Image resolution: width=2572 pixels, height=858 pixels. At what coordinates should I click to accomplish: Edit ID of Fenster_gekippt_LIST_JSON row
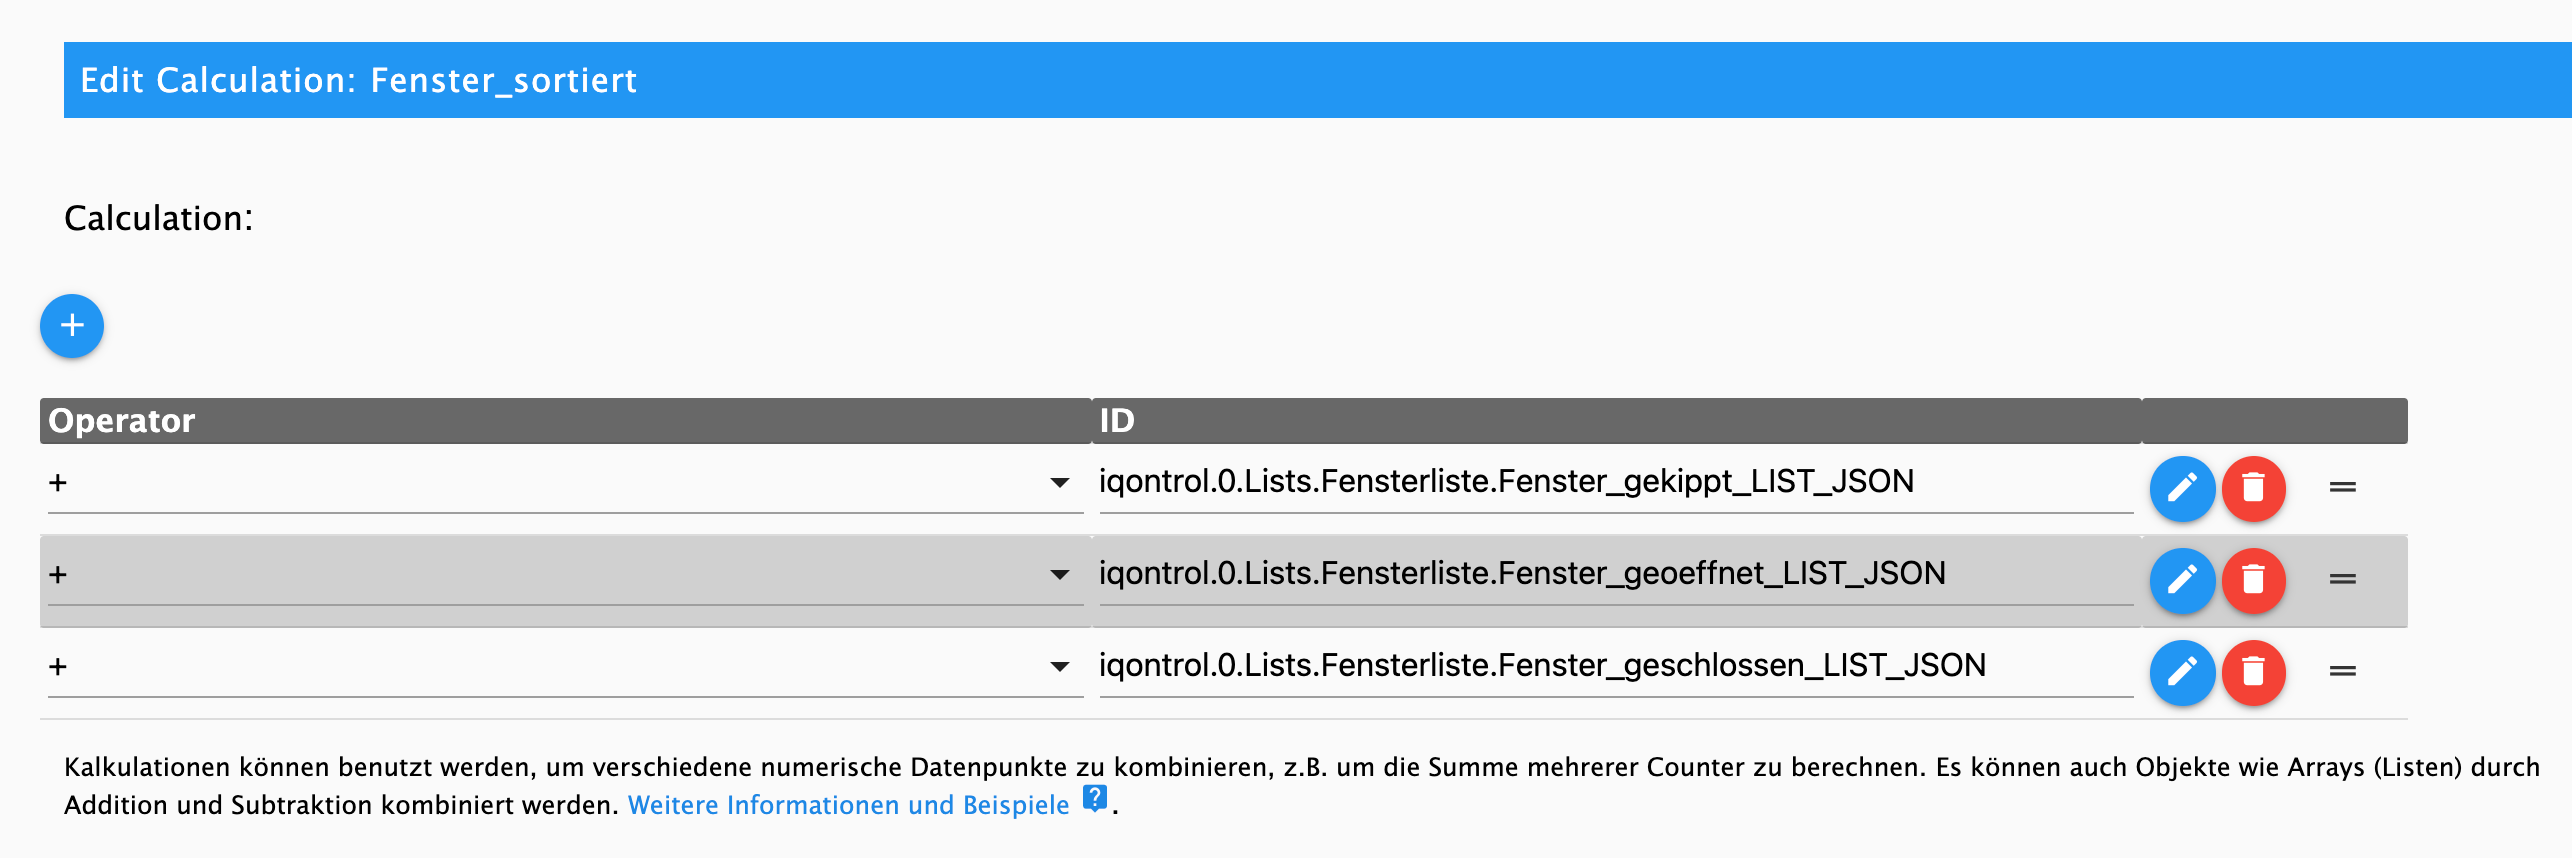(2182, 488)
